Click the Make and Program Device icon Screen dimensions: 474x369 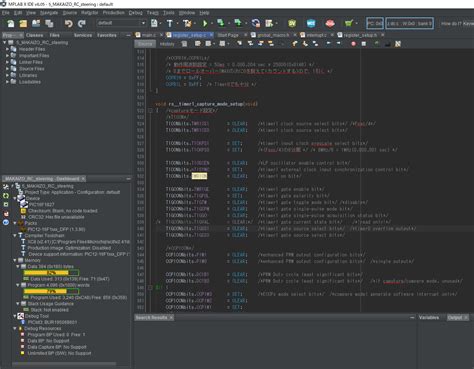pos(221,23)
